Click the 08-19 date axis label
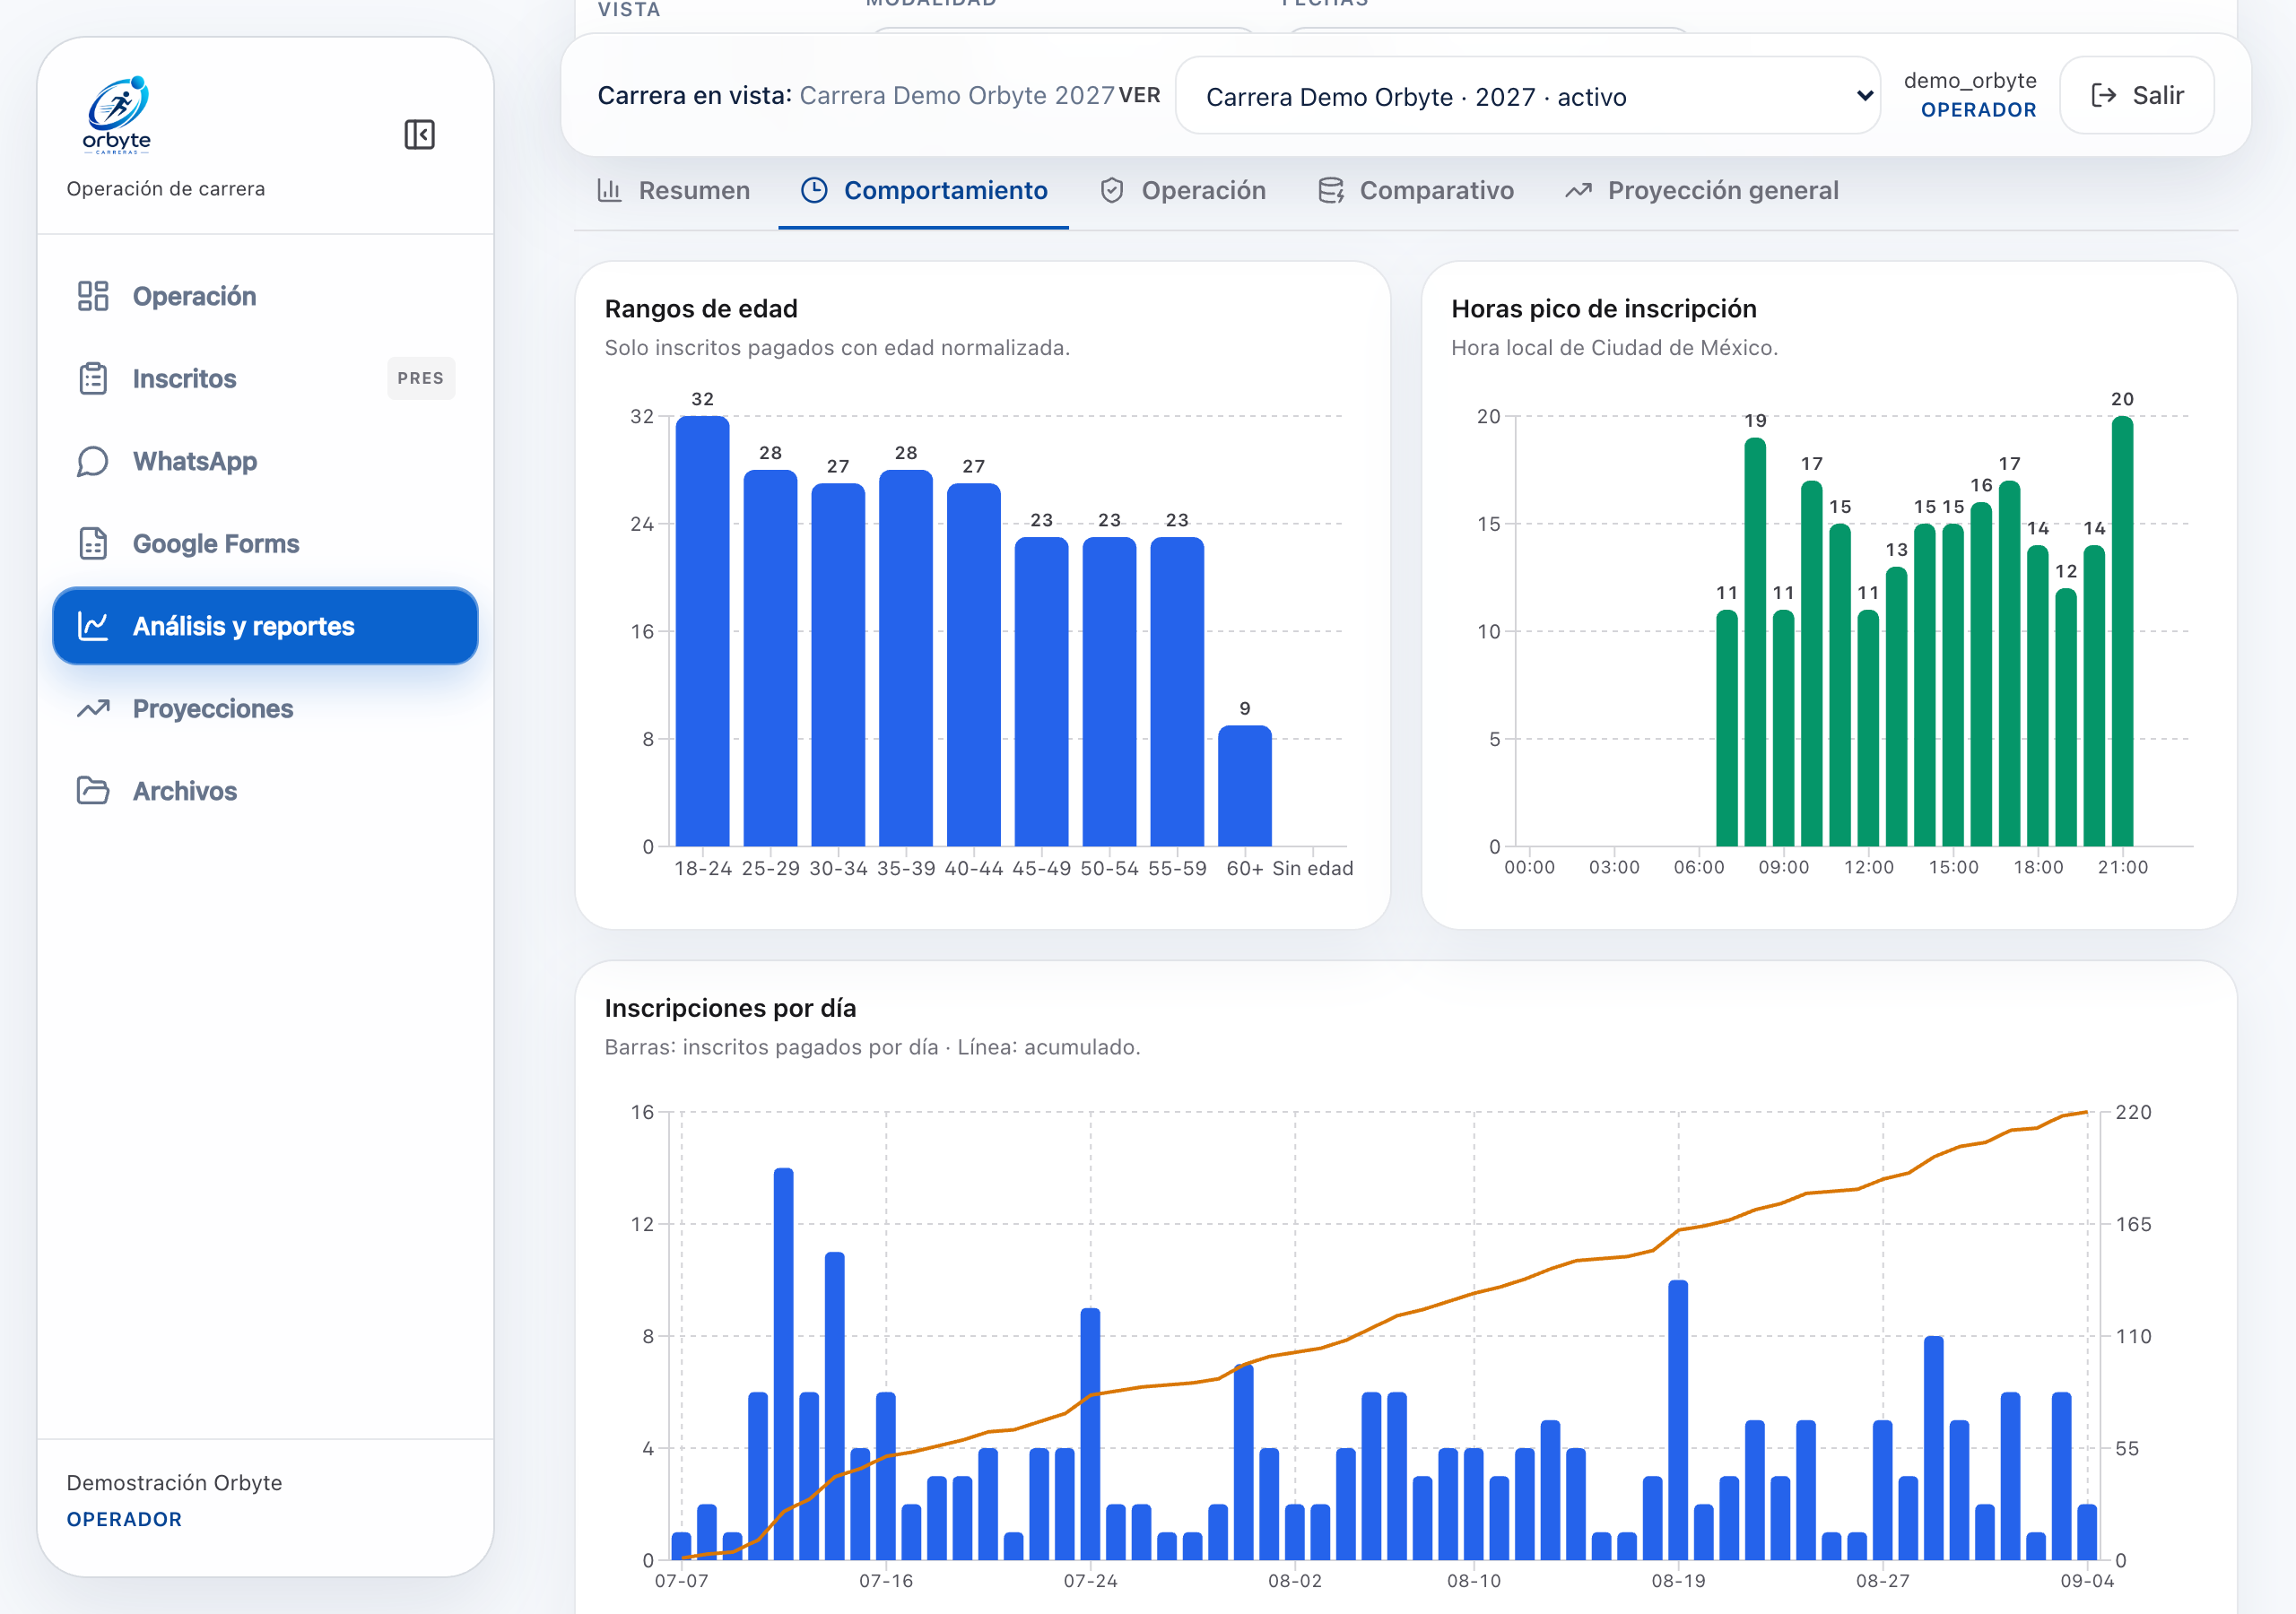 click(x=1678, y=1581)
